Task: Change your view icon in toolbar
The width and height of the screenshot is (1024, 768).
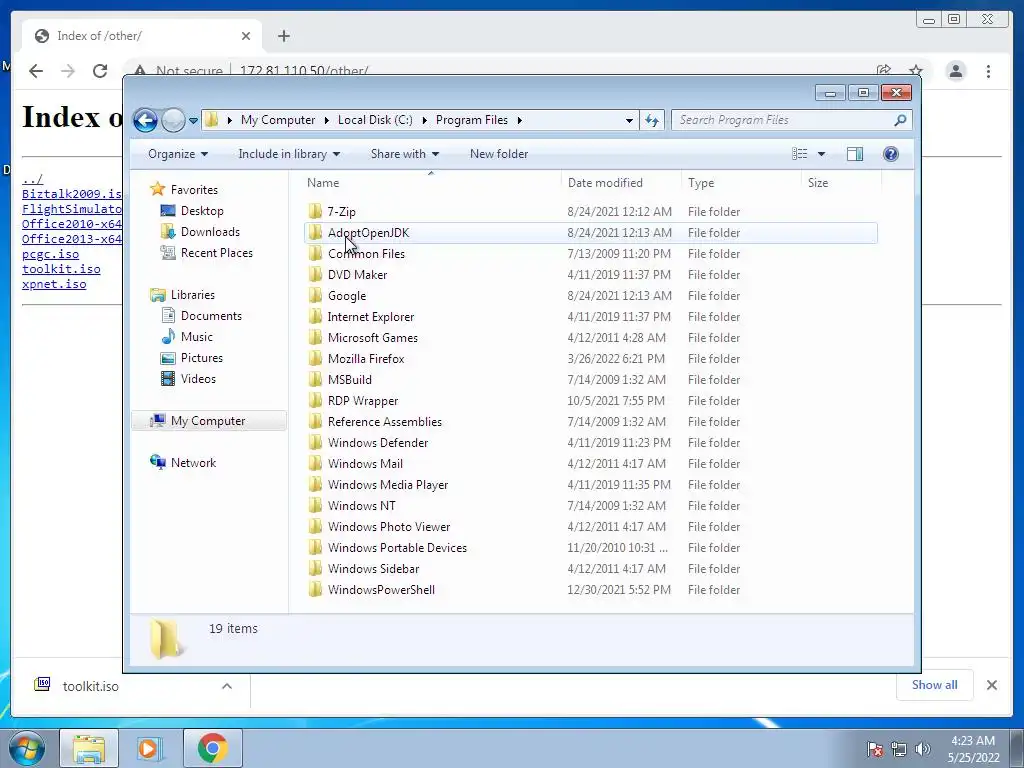Action: click(799, 154)
